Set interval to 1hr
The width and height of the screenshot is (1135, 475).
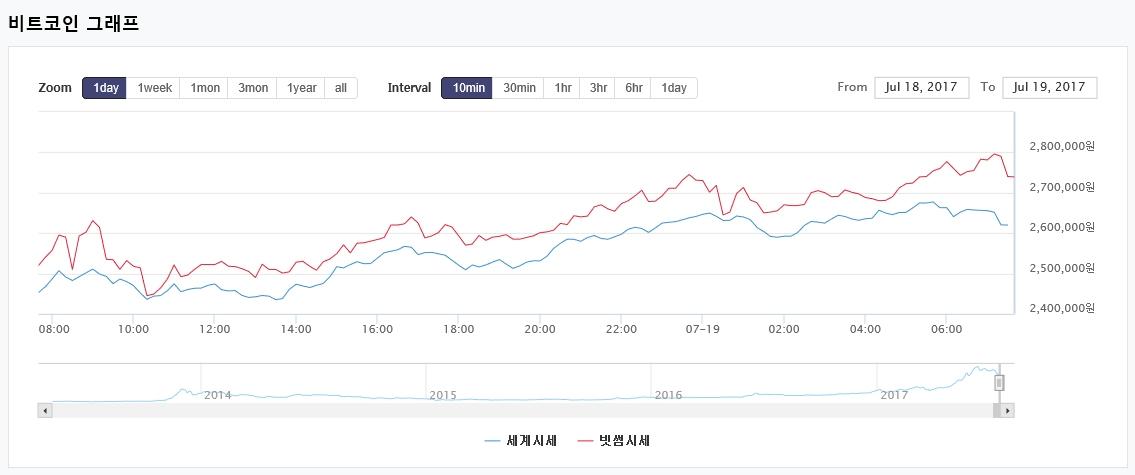pyautogui.click(x=563, y=88)
